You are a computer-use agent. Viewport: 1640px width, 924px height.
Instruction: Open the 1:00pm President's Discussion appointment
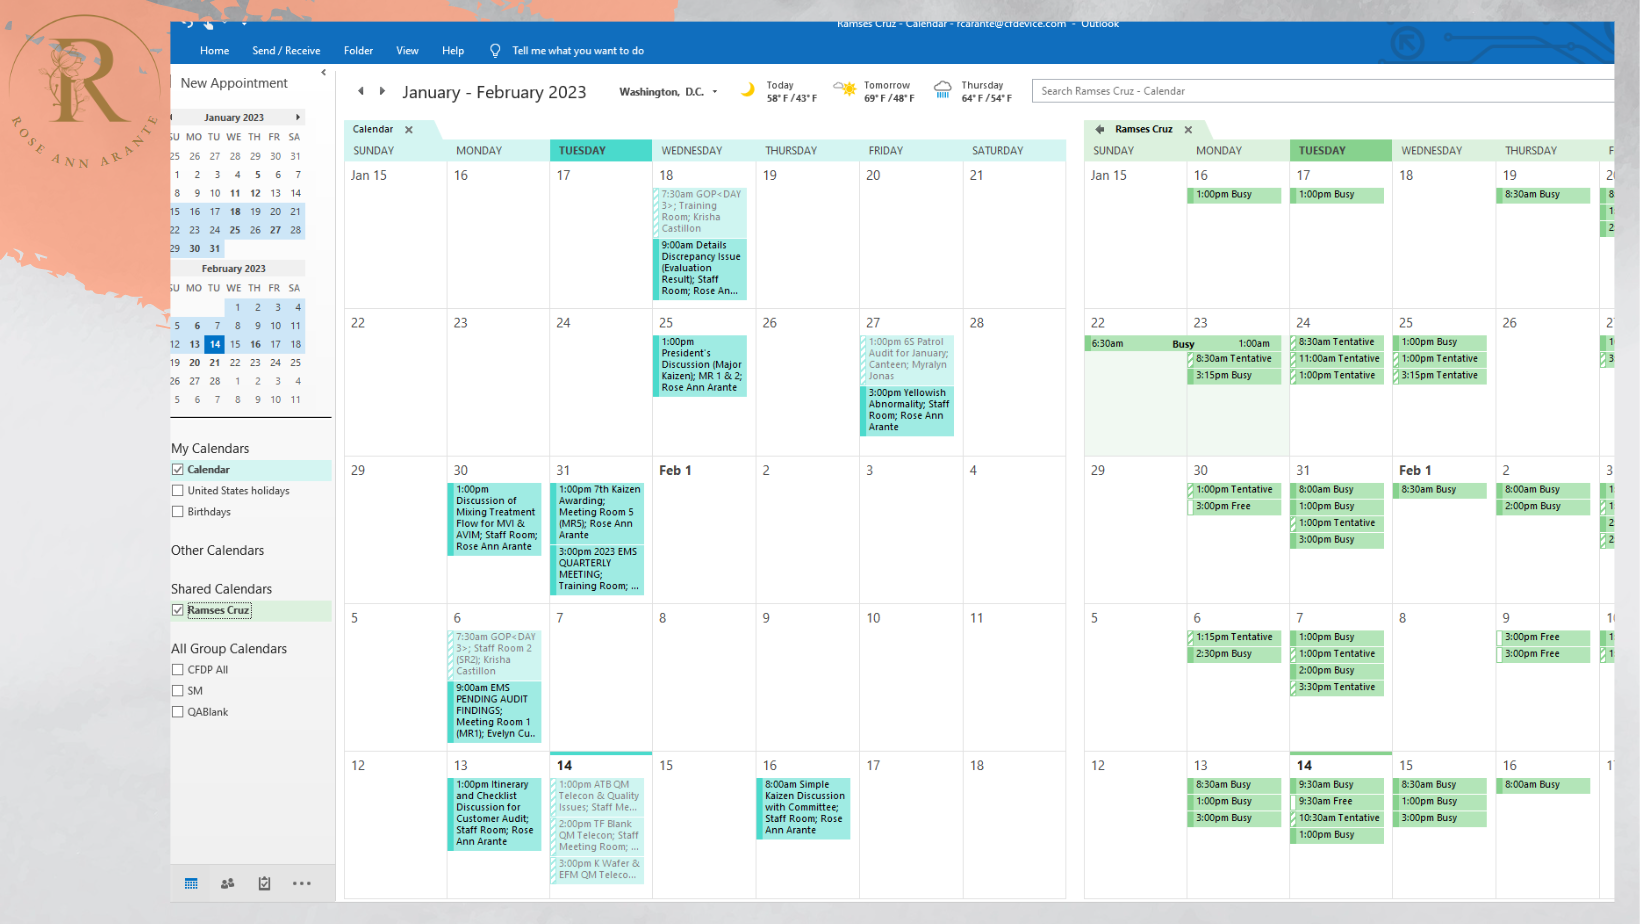click(700, 365)
